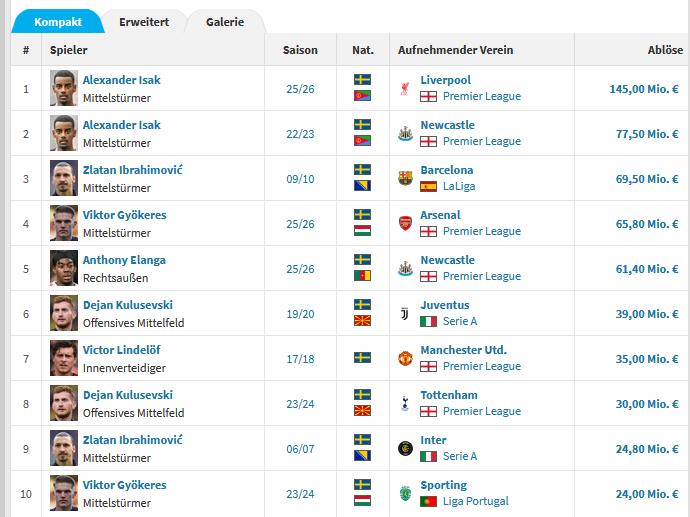This screenshot has height=517, width=690.
Task: Click the Barcelona club crest icon
Action: 405,178
